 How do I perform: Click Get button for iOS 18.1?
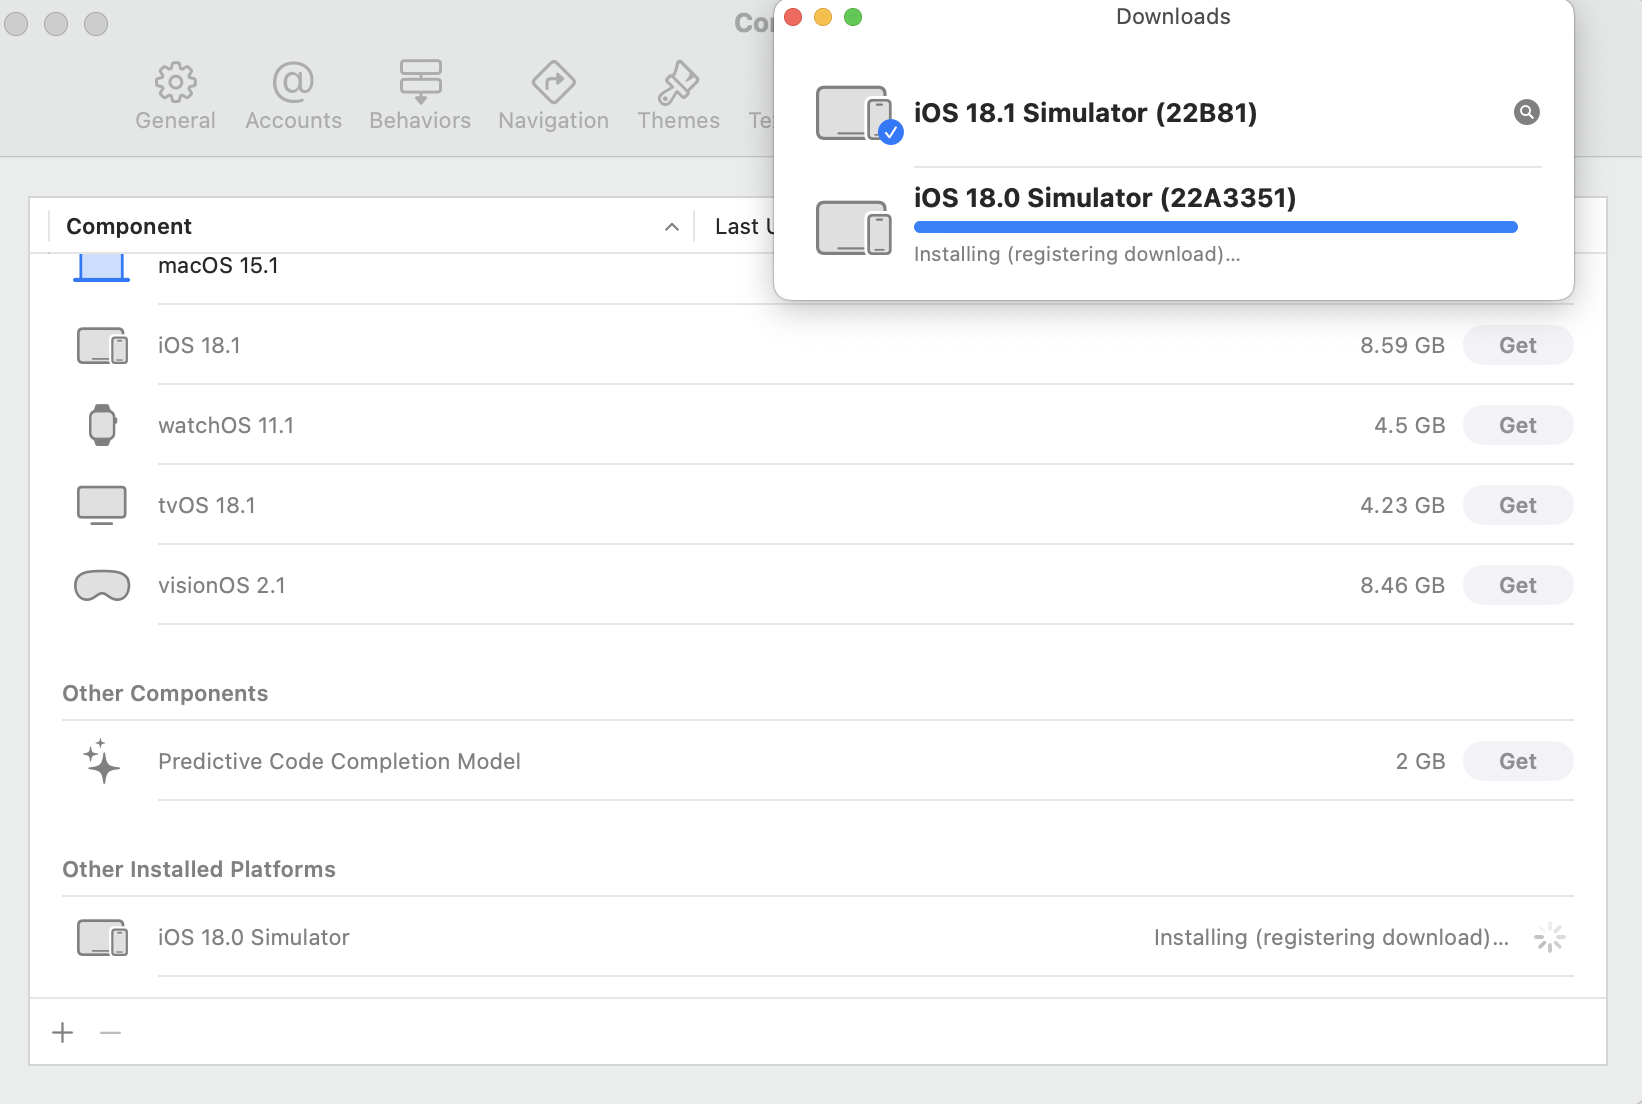pyautogui.click(x=1517, y=345)
